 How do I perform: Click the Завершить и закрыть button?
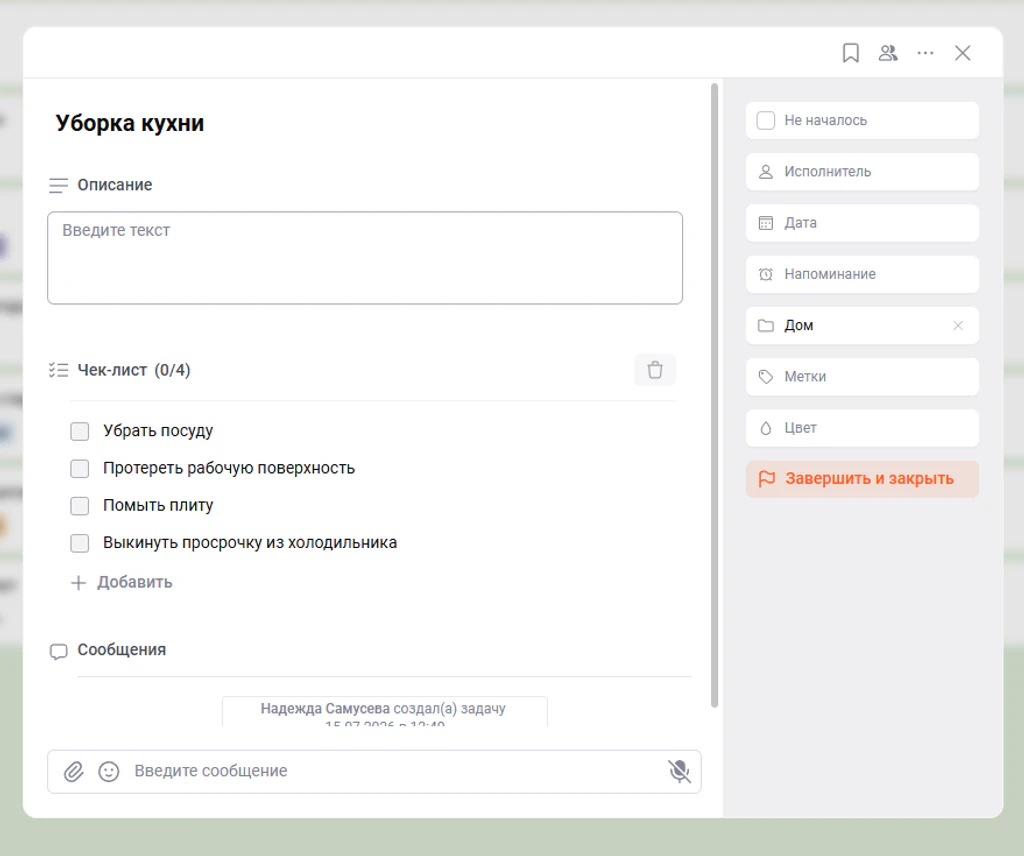(x=862, y=479)
